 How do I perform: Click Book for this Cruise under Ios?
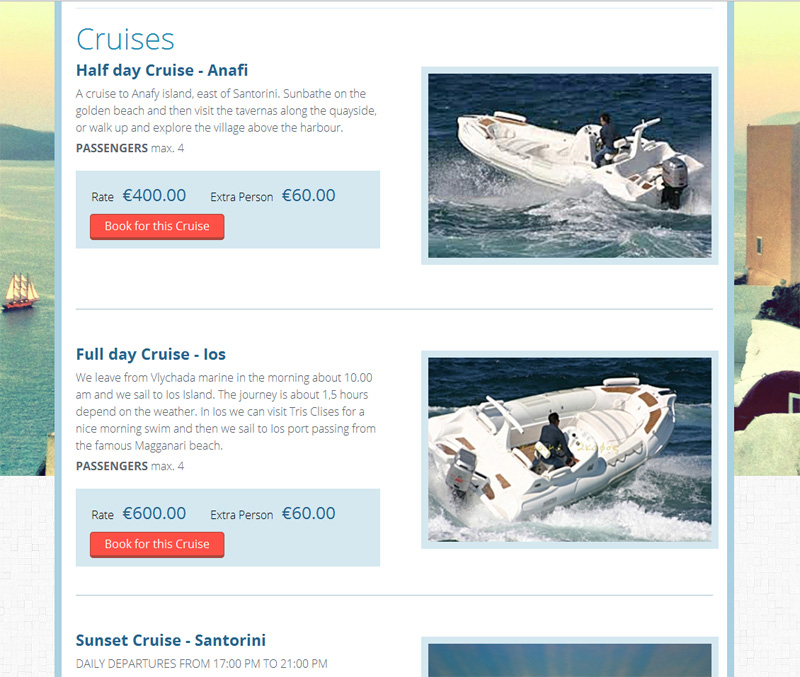click(157, 544)
